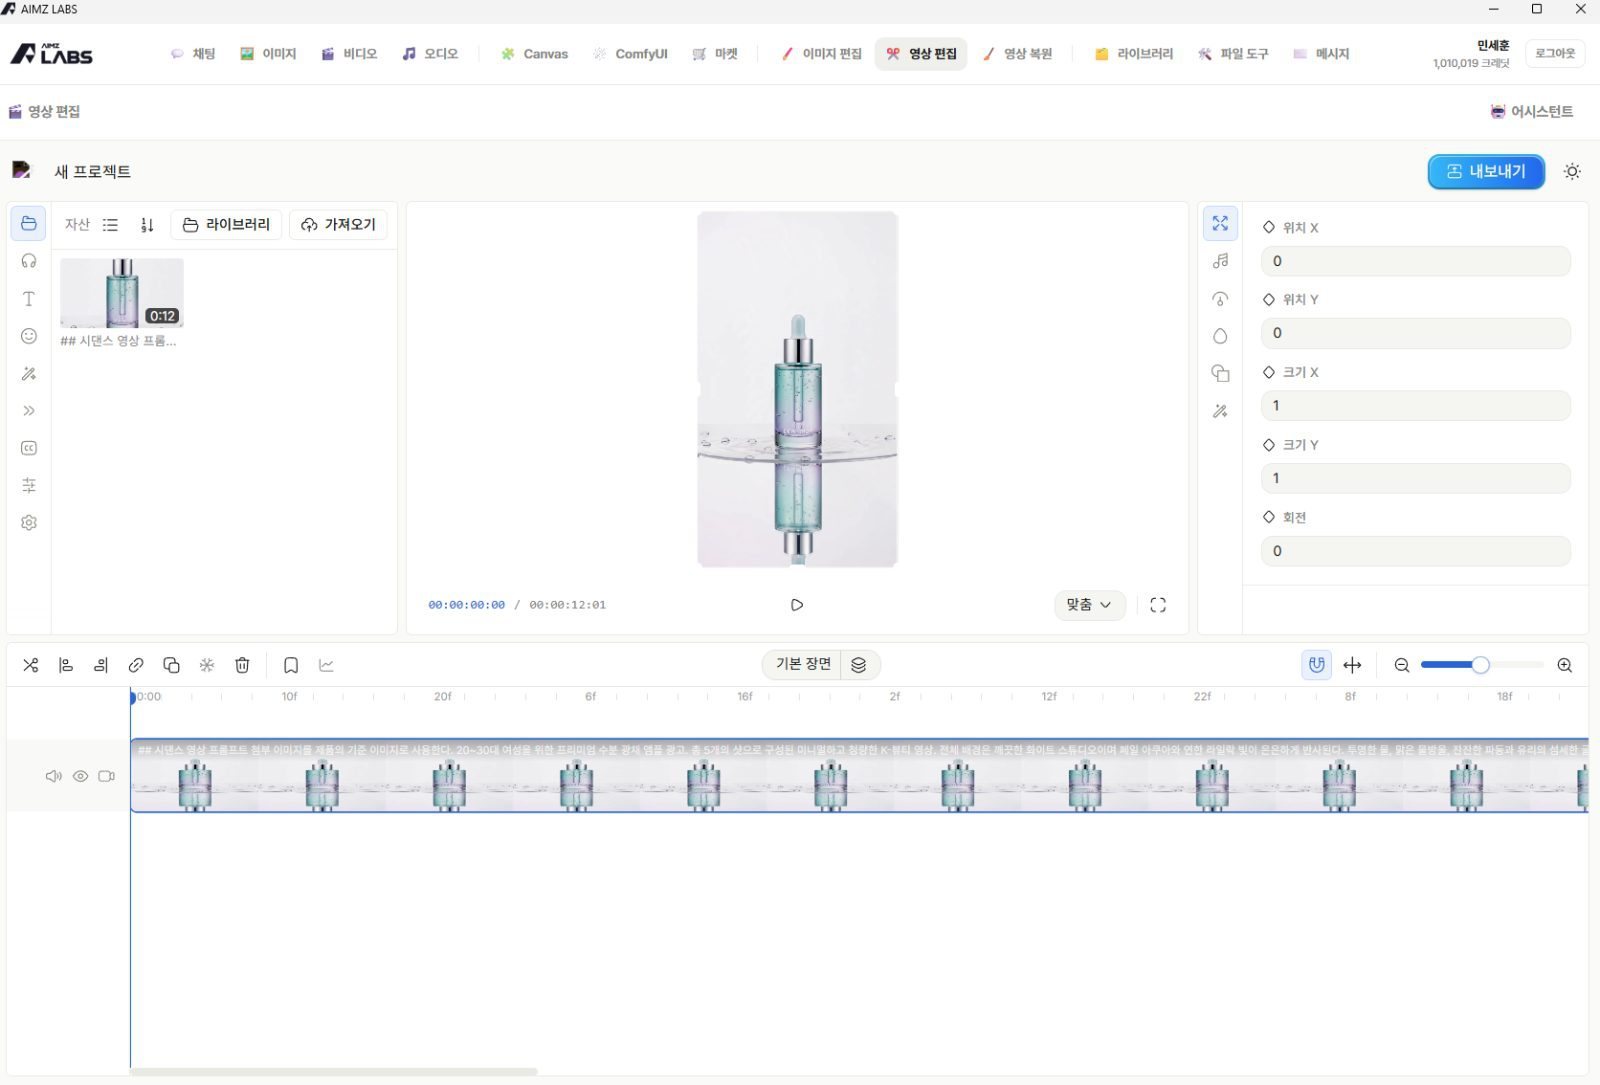The width and height of the screenshot is (1600, 1085).
Task: Open the keyframe graph icon
Action: click(x=326, y=665)
